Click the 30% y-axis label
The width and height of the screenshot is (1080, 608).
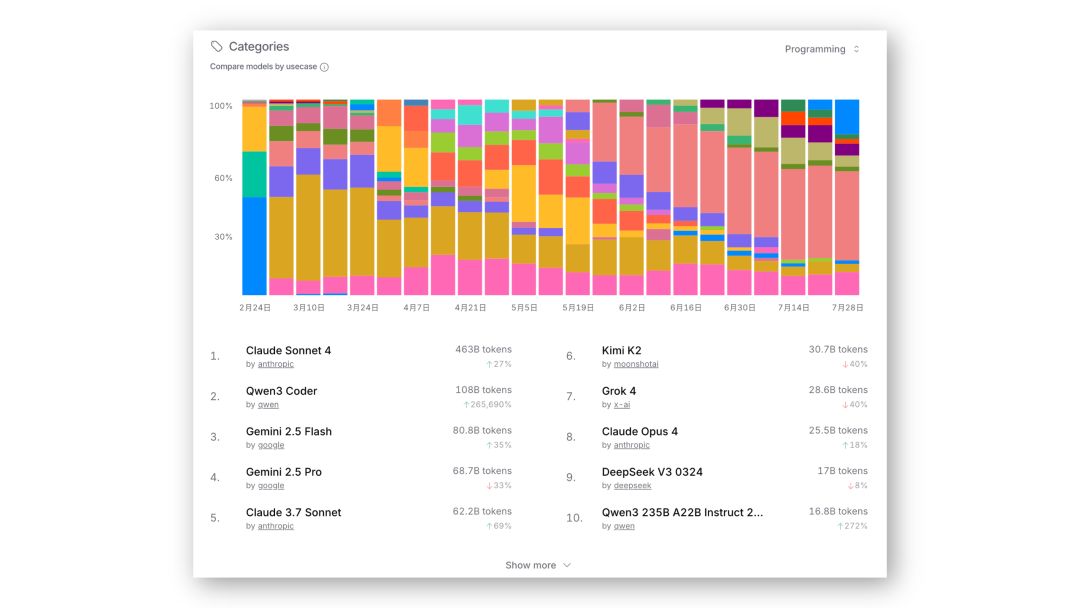coord(223,237)
